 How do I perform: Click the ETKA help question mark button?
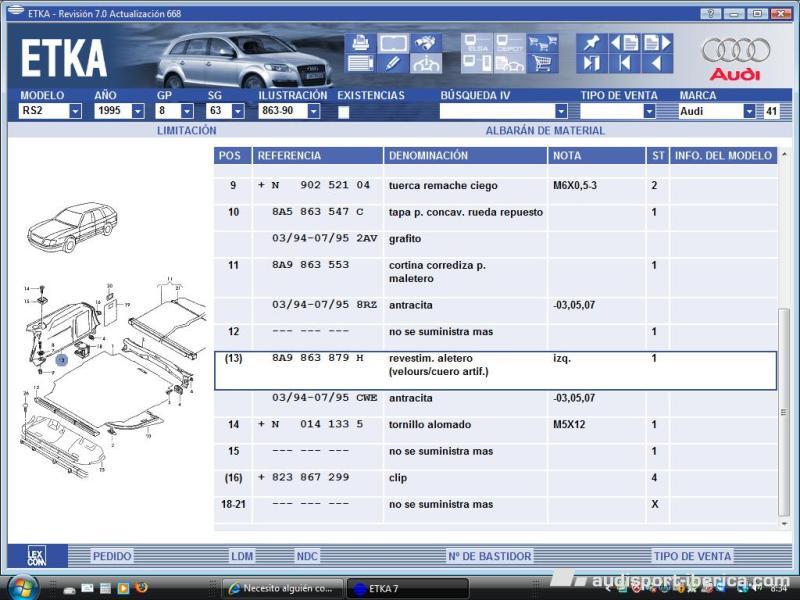tap(711, 14)
